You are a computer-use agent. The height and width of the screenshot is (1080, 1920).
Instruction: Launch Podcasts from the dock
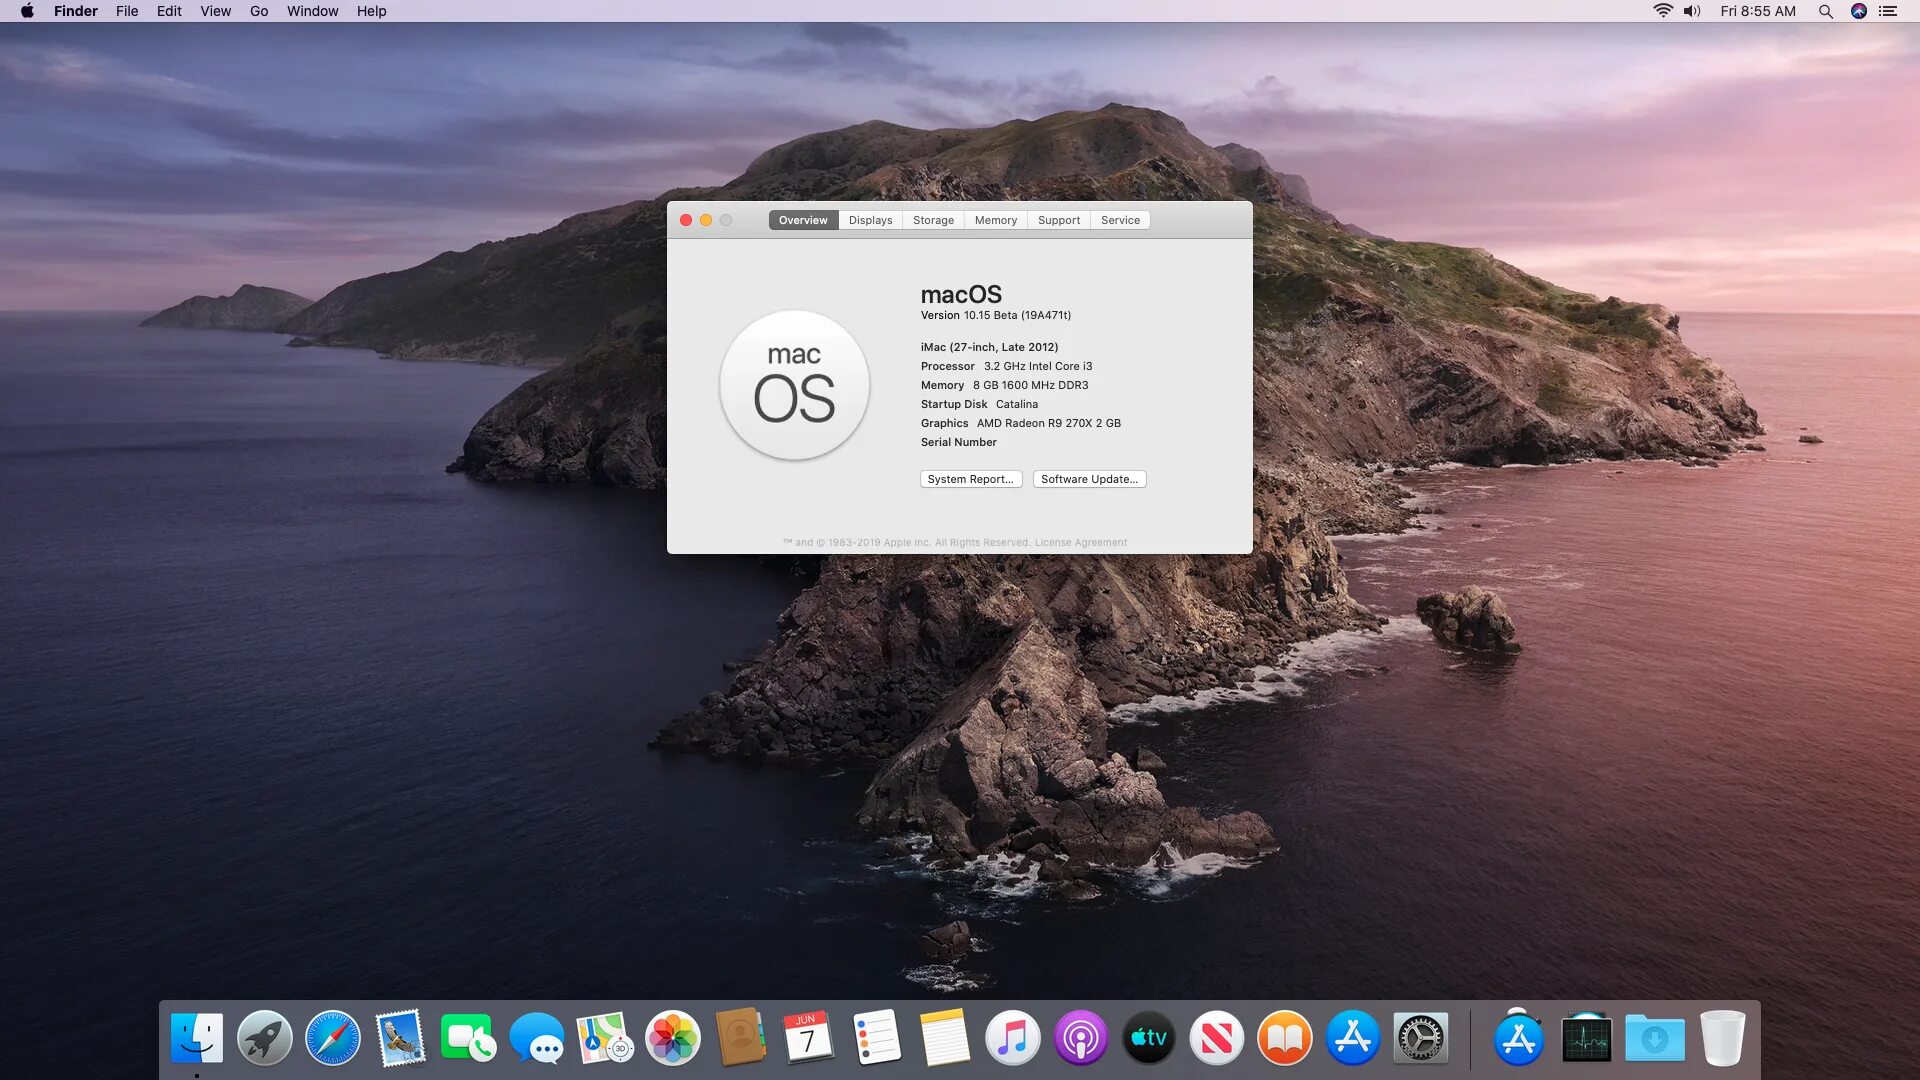point(1080,1038)
